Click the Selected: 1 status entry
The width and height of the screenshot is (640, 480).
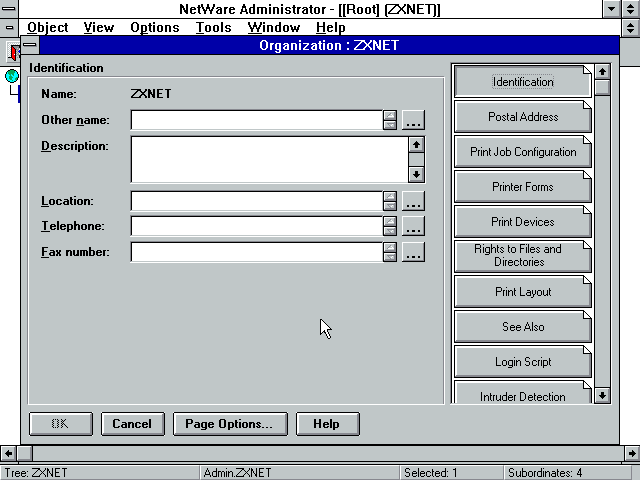point(431,473)
